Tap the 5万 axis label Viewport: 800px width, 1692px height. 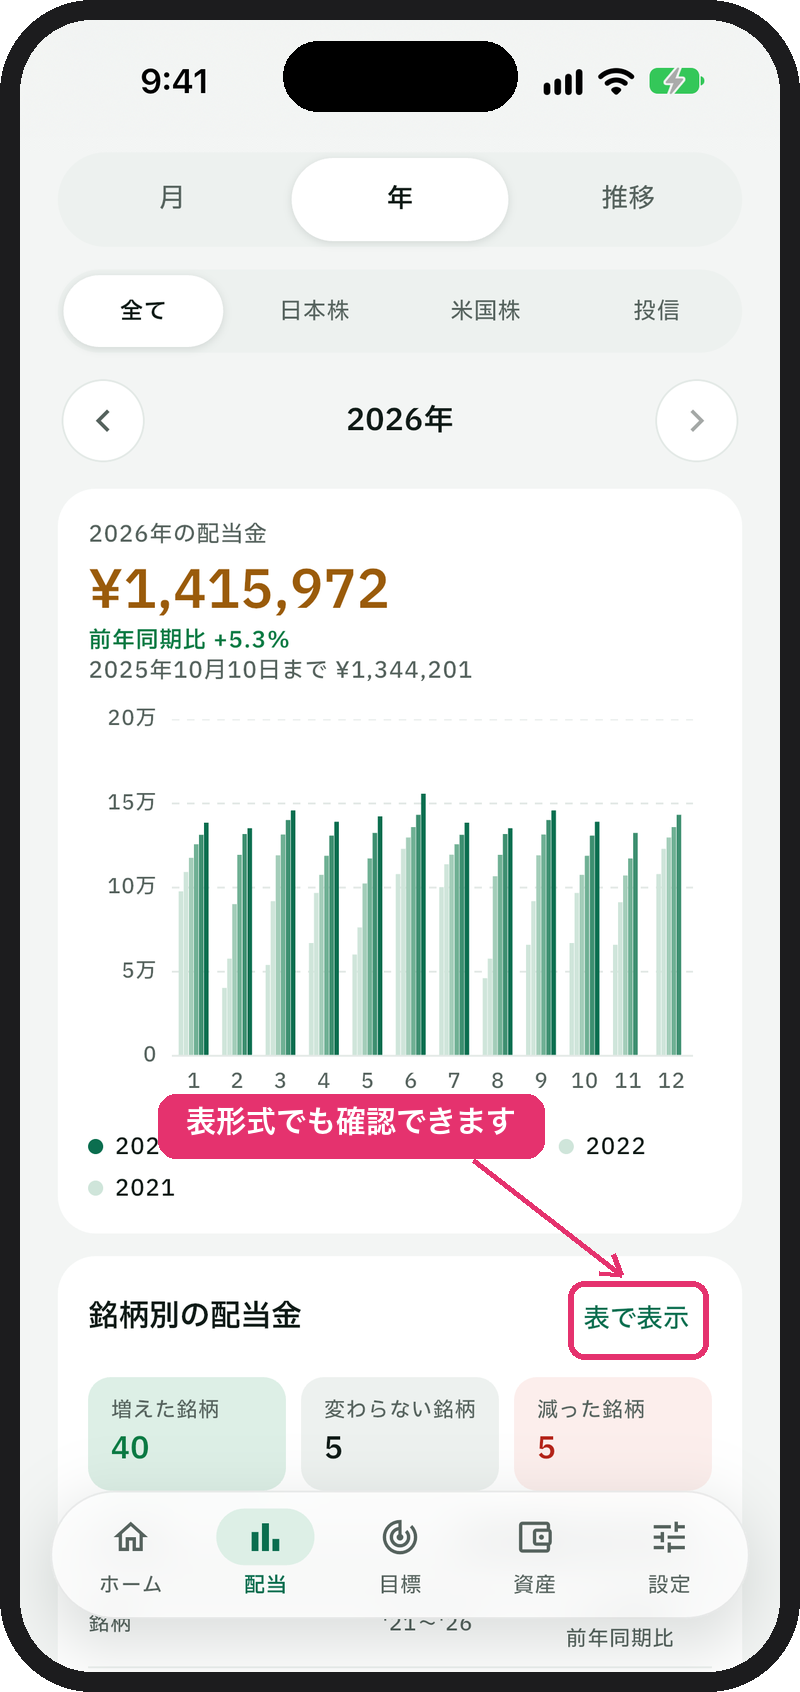[139, 970]
